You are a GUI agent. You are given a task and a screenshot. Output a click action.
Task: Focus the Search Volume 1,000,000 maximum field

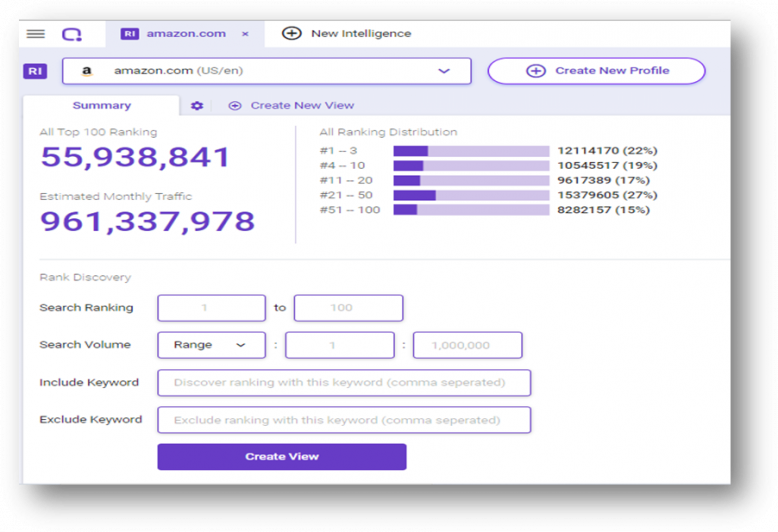pos(467,345)
